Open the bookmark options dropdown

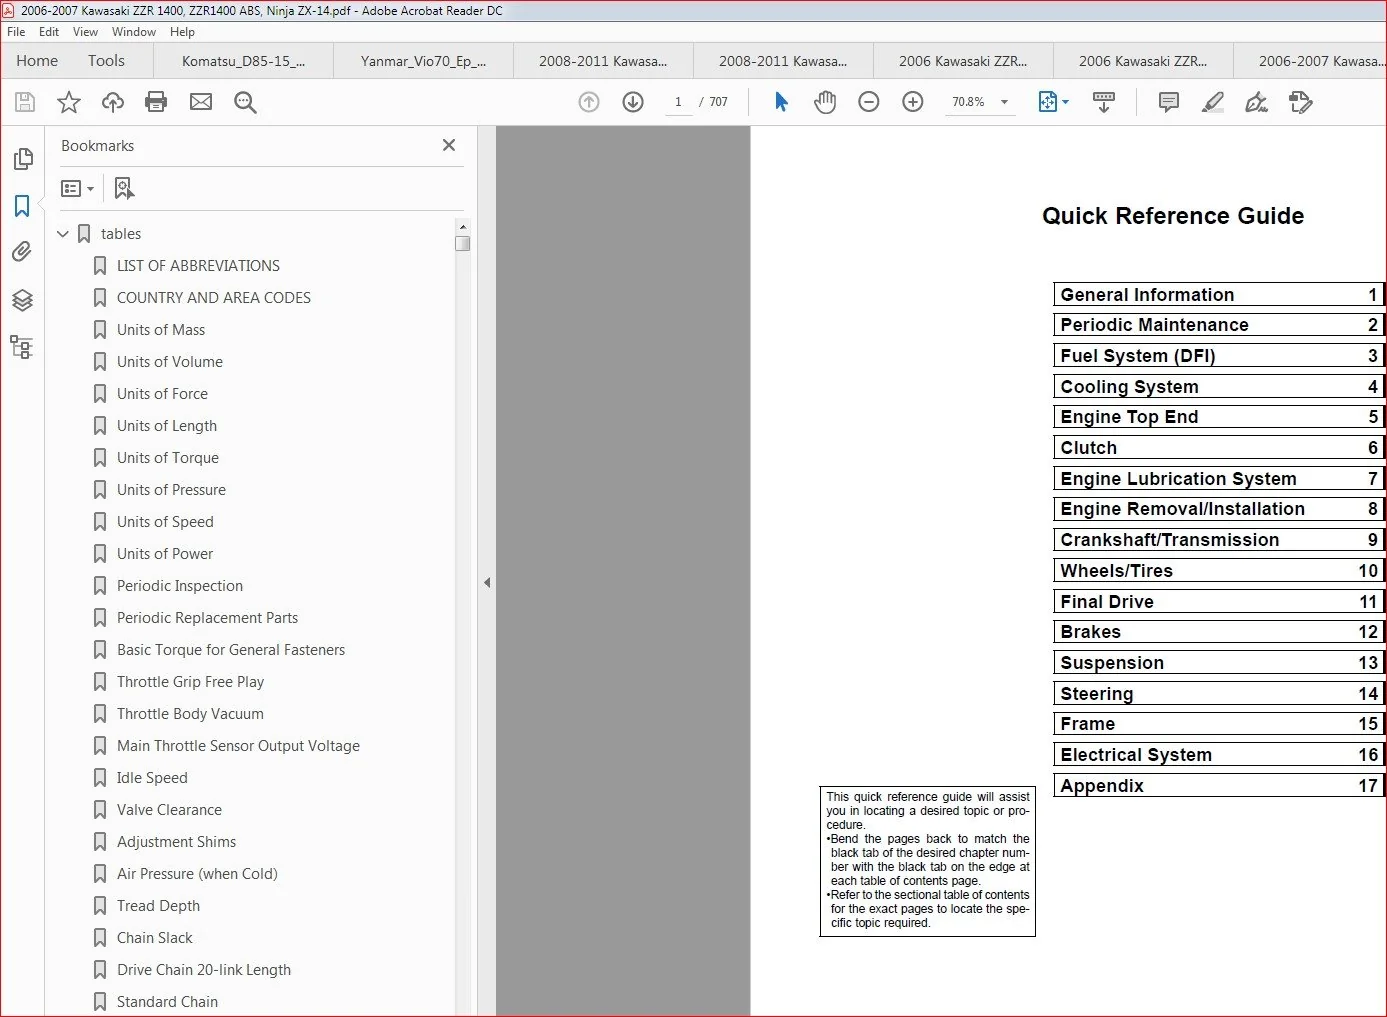point(77,188)
